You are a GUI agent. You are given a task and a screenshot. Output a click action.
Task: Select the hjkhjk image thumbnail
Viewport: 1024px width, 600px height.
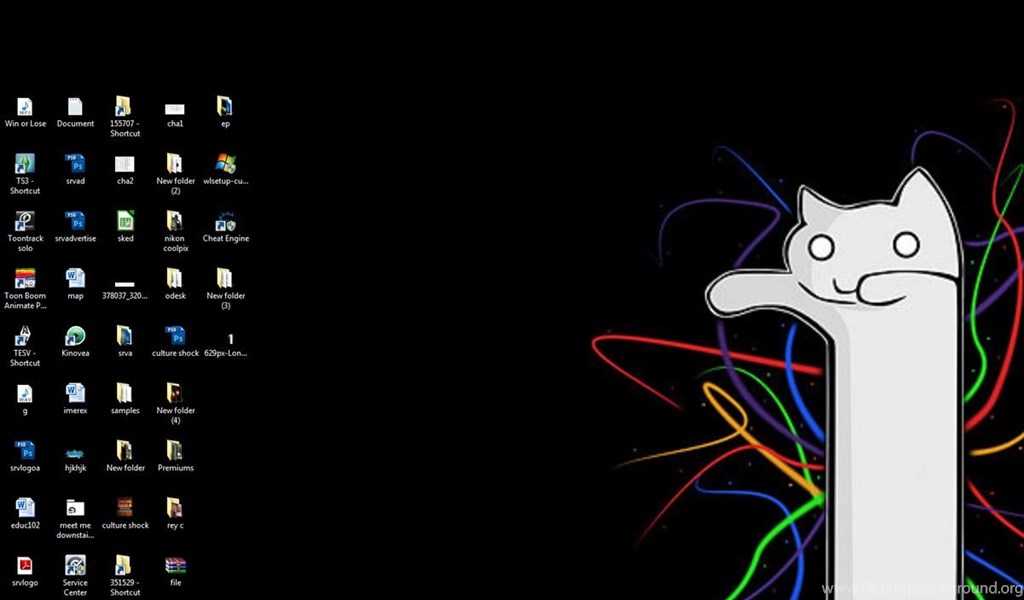pos(75,453)
